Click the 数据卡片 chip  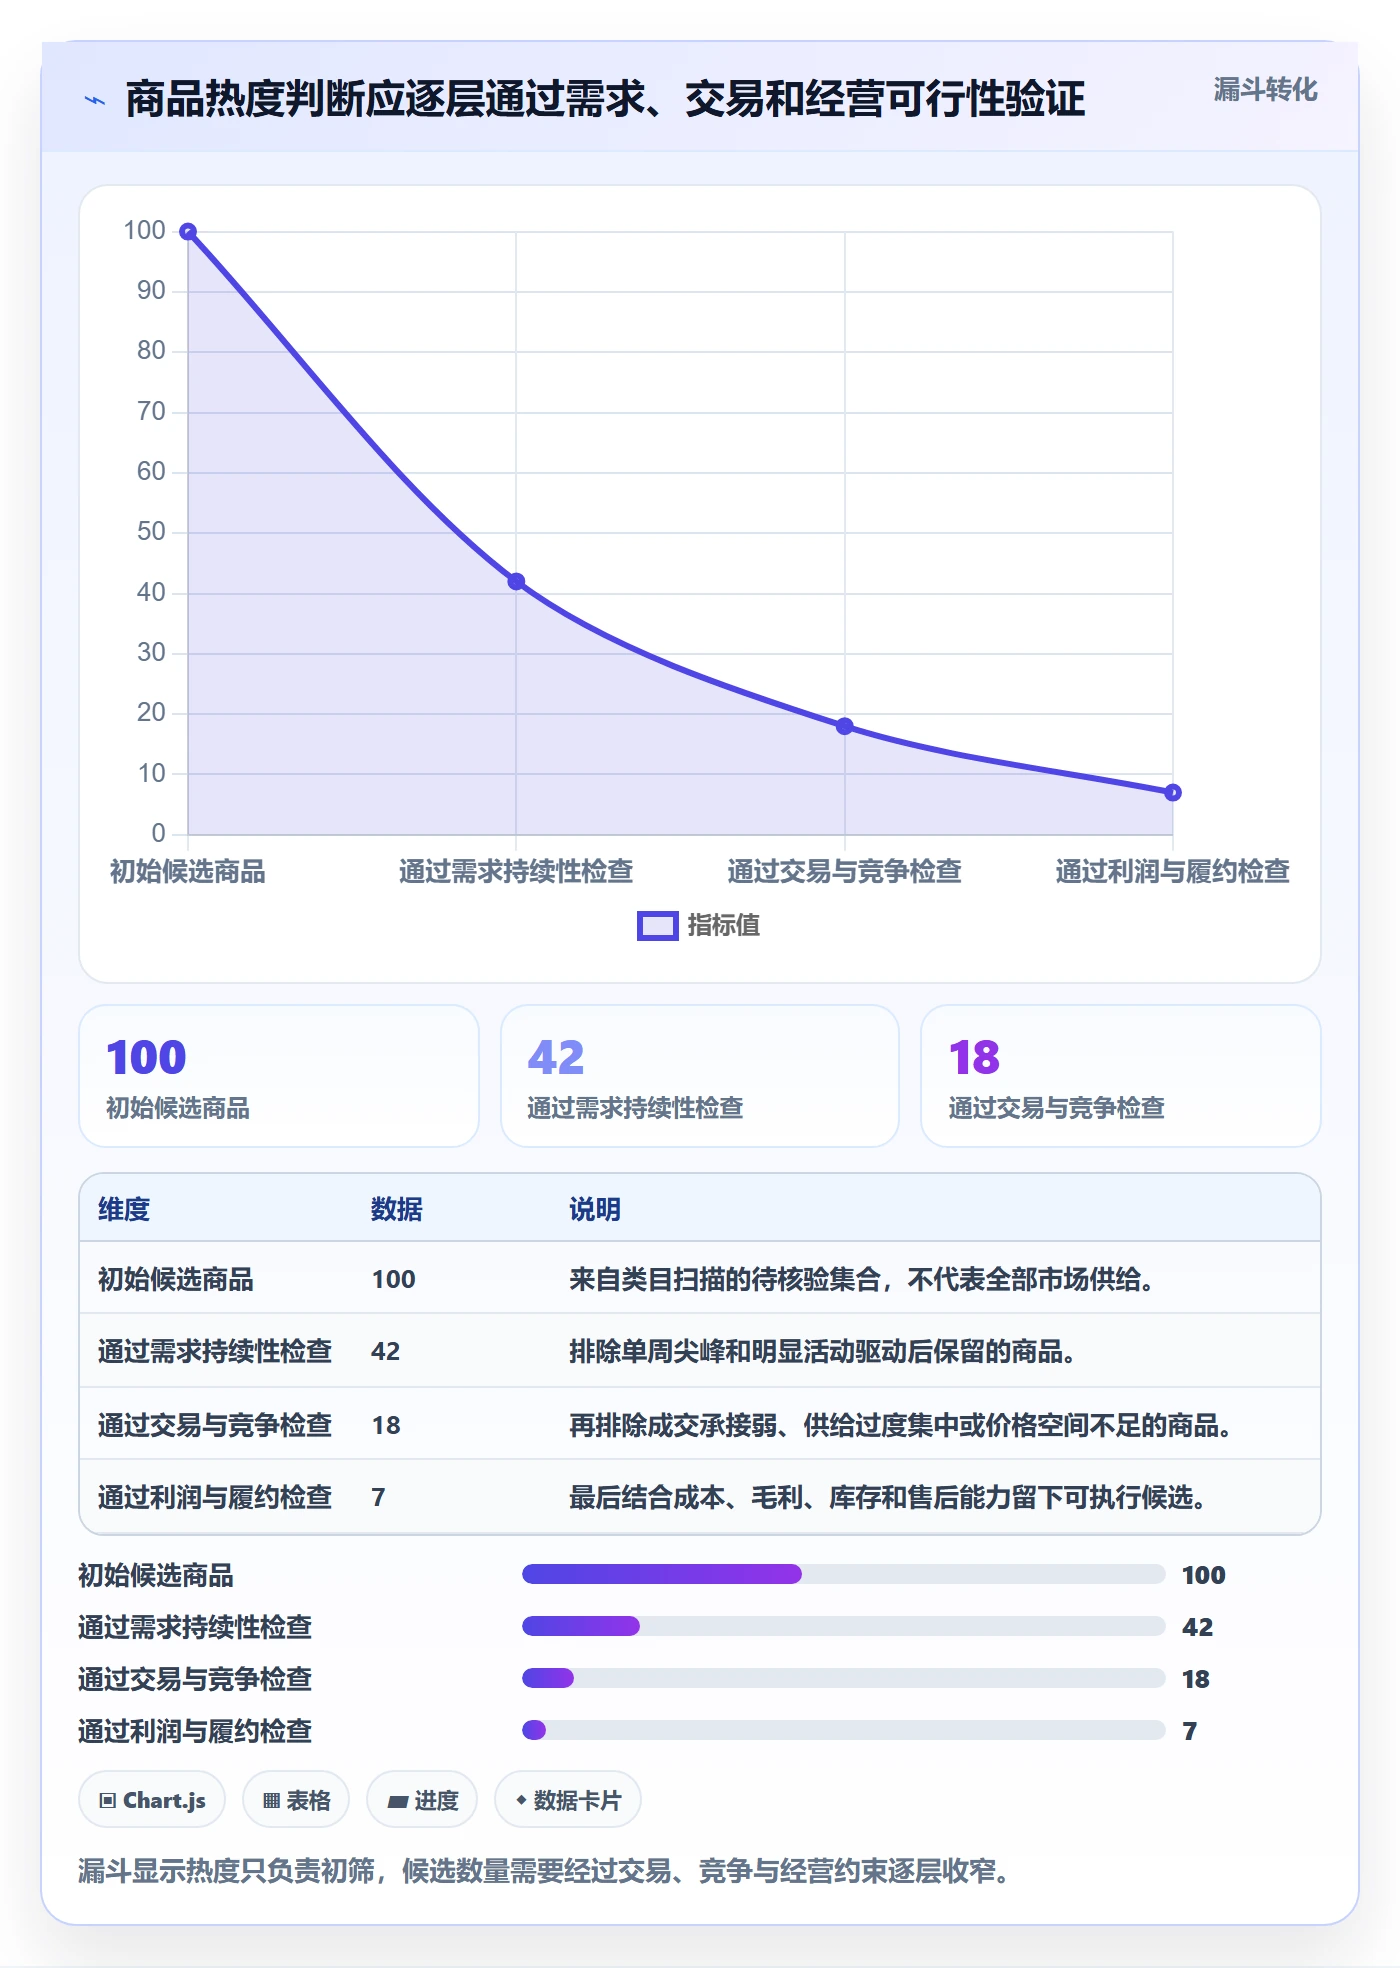pos(568,1801)
